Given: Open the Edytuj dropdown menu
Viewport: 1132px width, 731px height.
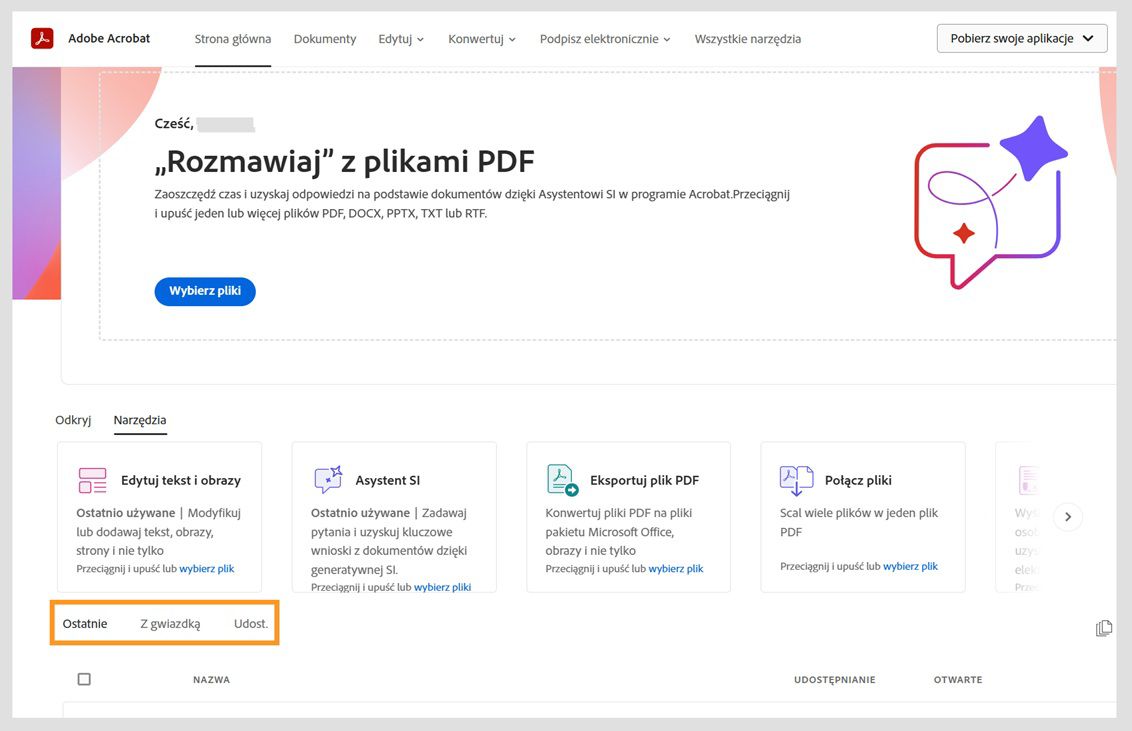Looking at the screenshot, I should click(400, 38).
